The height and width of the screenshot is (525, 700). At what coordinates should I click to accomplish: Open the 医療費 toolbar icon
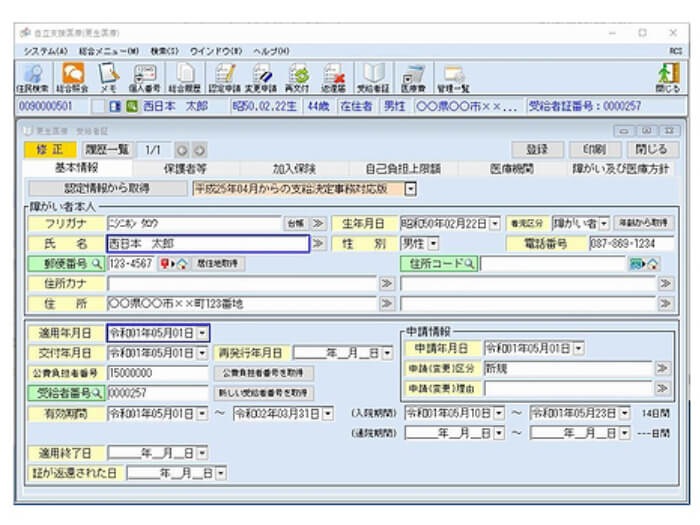pos(413,78)
